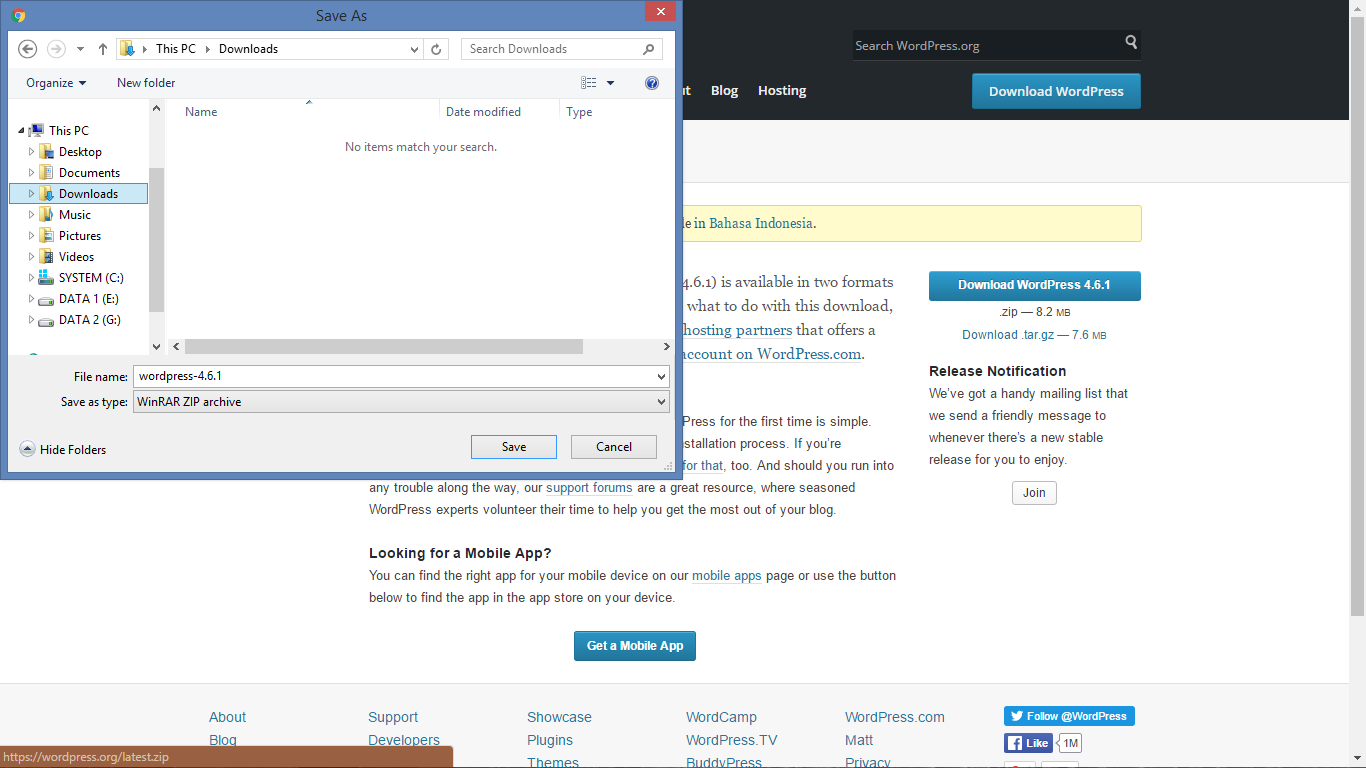
Task: Collapse the This PC tree node
Action: point(21,130)
